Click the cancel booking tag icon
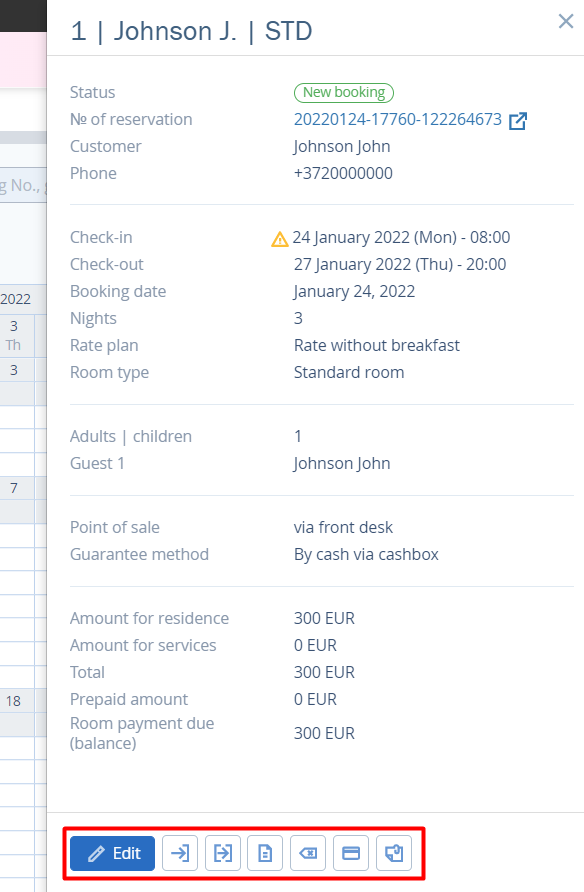 [x=308, y=853]
